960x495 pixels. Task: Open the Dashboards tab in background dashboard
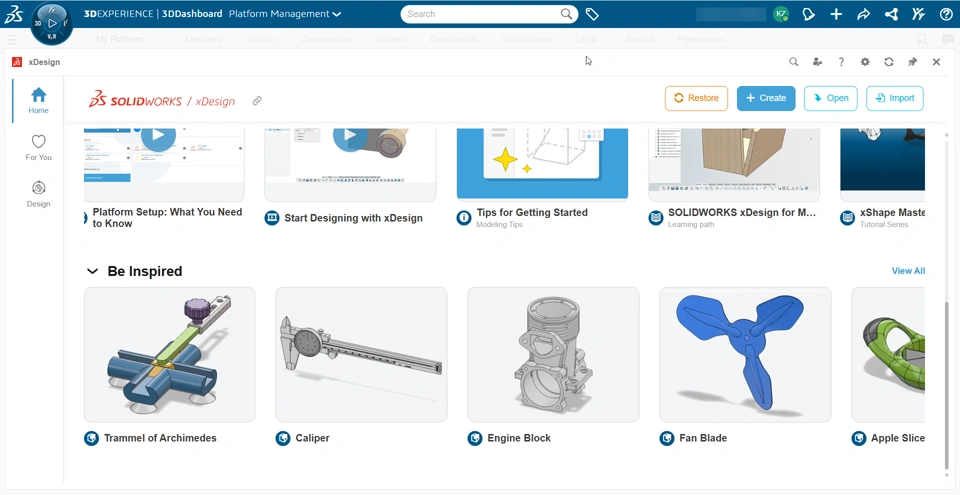[454, 39]
